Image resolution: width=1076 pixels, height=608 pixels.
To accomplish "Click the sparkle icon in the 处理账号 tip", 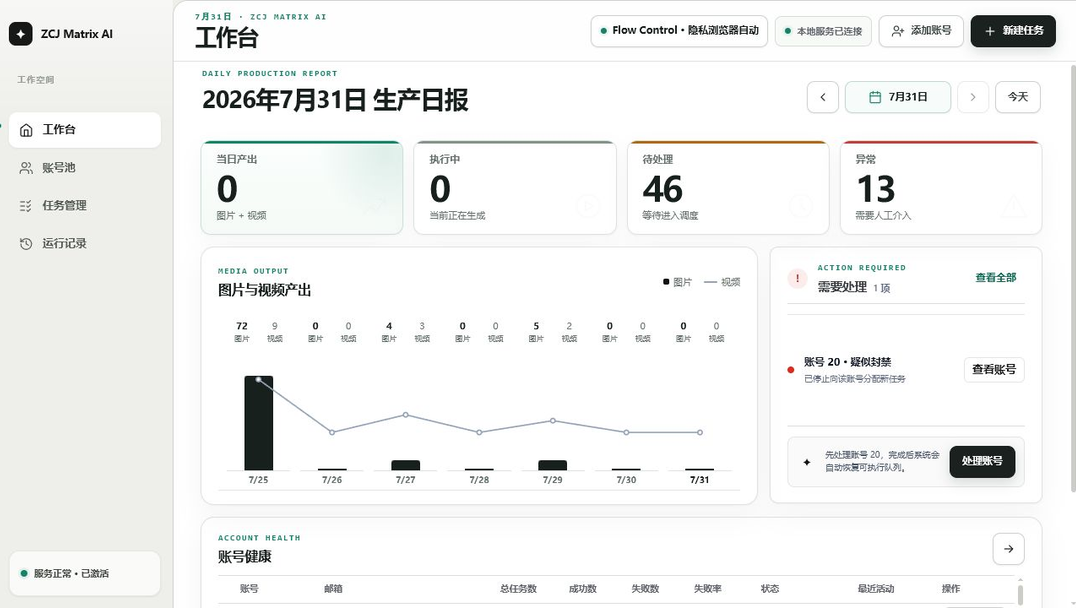I will (807, 462).
